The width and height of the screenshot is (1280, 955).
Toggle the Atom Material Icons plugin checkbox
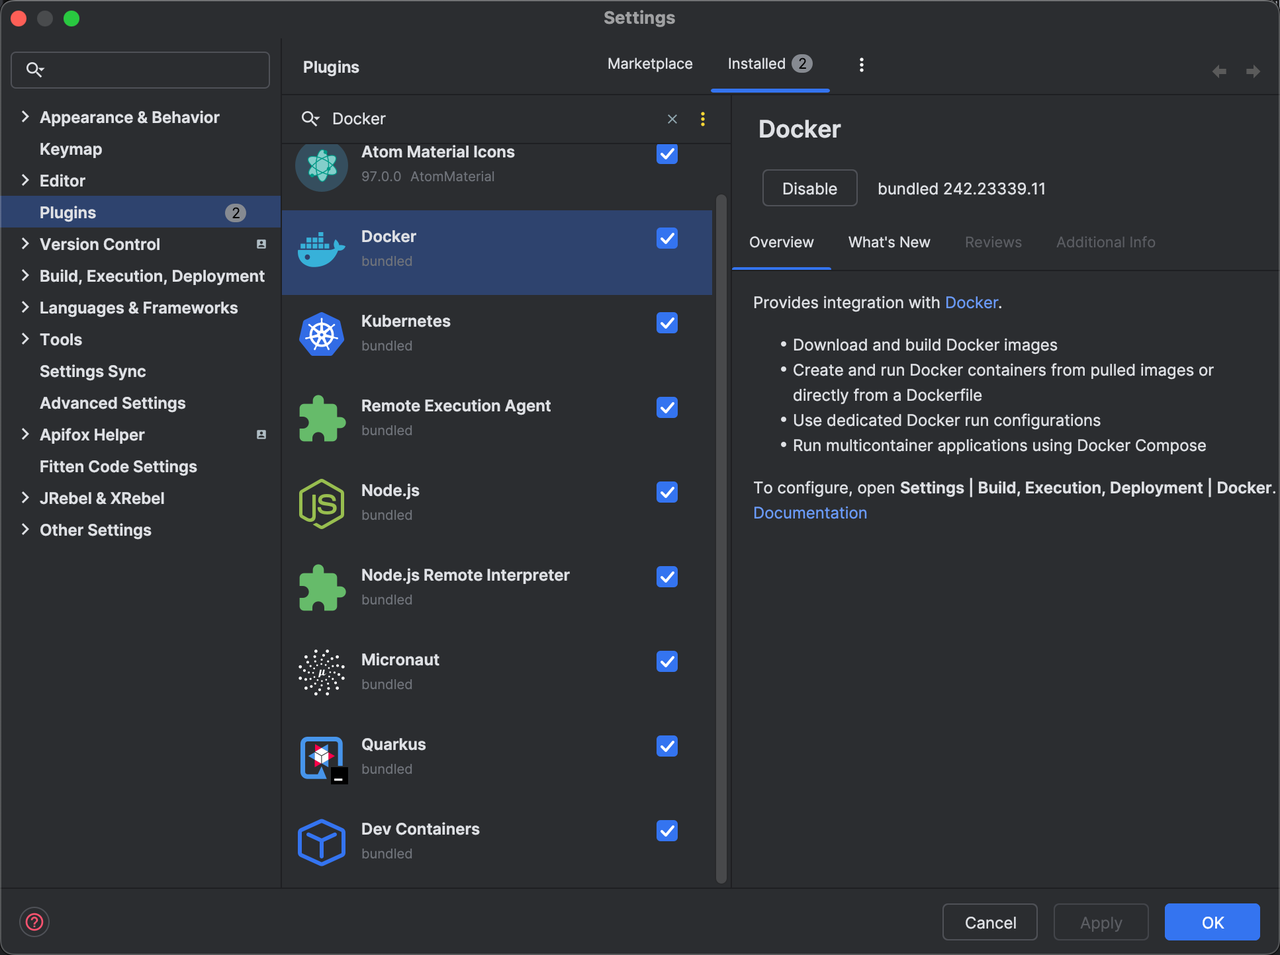pos(667,154)
